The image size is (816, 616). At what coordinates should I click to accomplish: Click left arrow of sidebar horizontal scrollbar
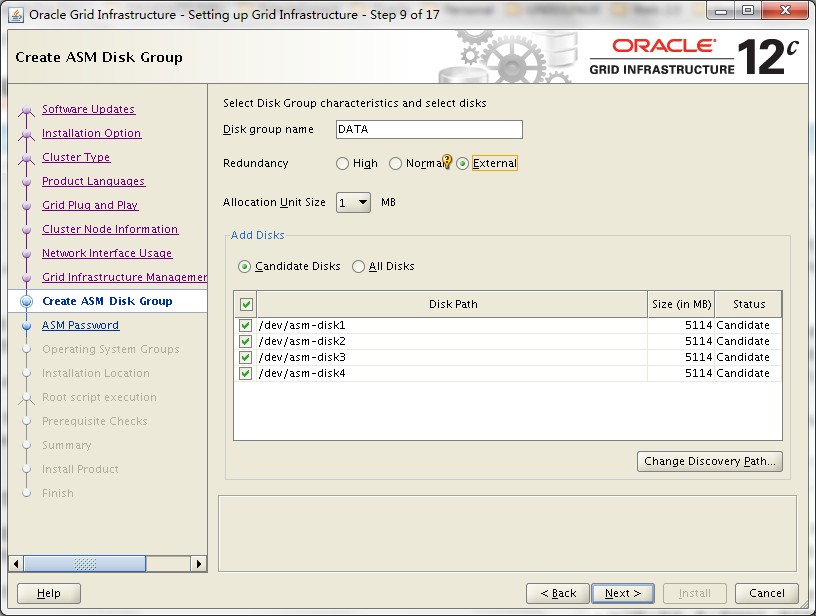[16, 563]
